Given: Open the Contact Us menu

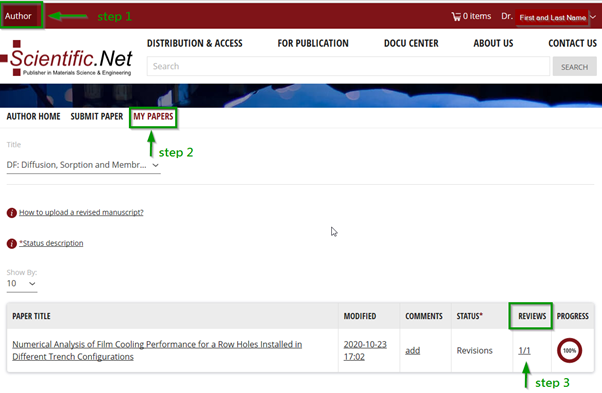Looking at the screenshot, I should (x=572, y=43).
